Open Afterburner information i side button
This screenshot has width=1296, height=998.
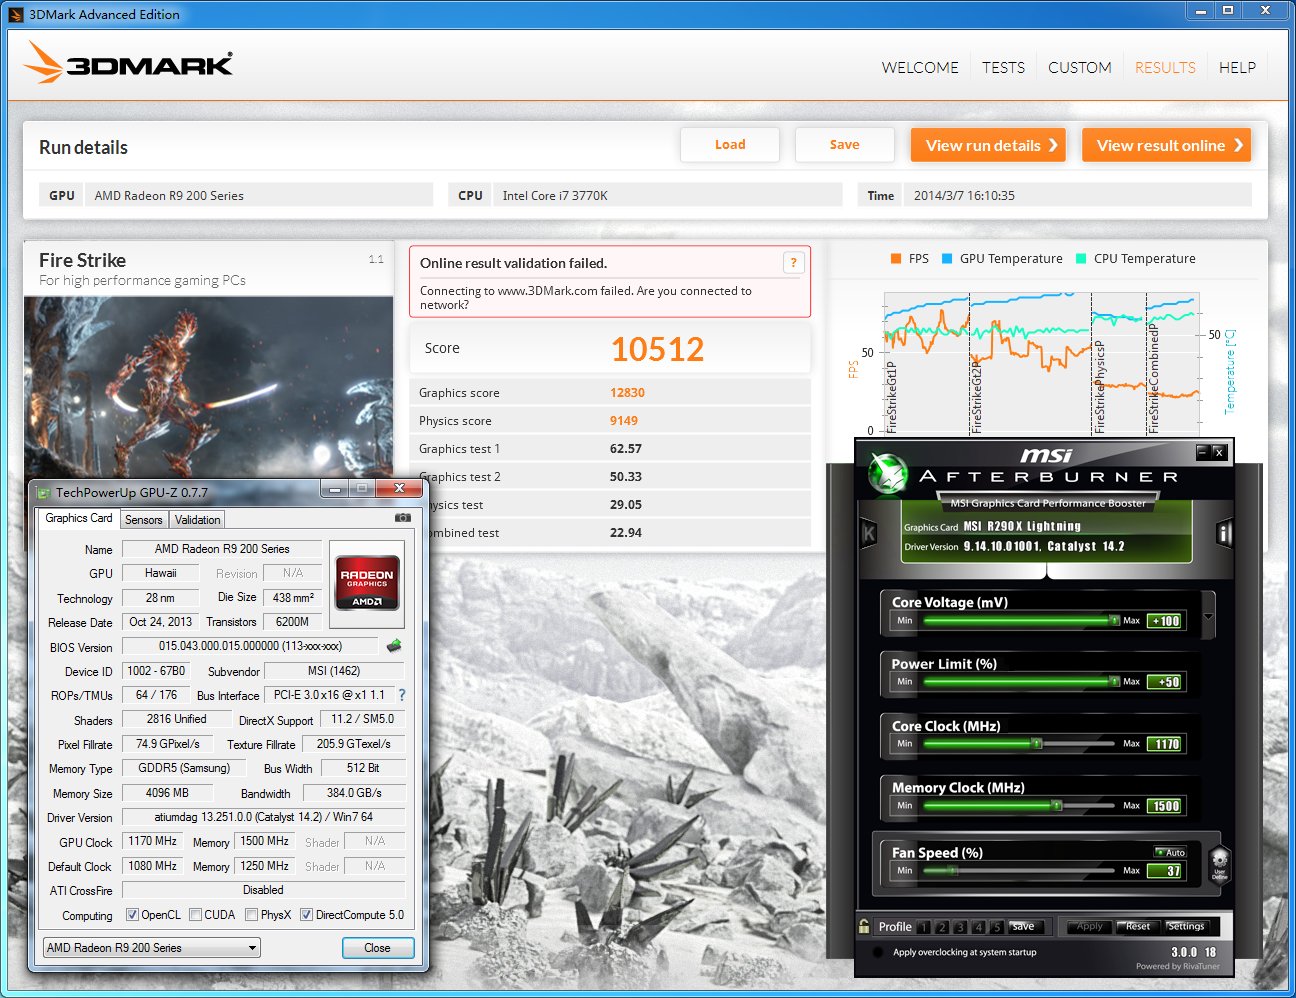pyautogui.click(x=1224, y=534)
